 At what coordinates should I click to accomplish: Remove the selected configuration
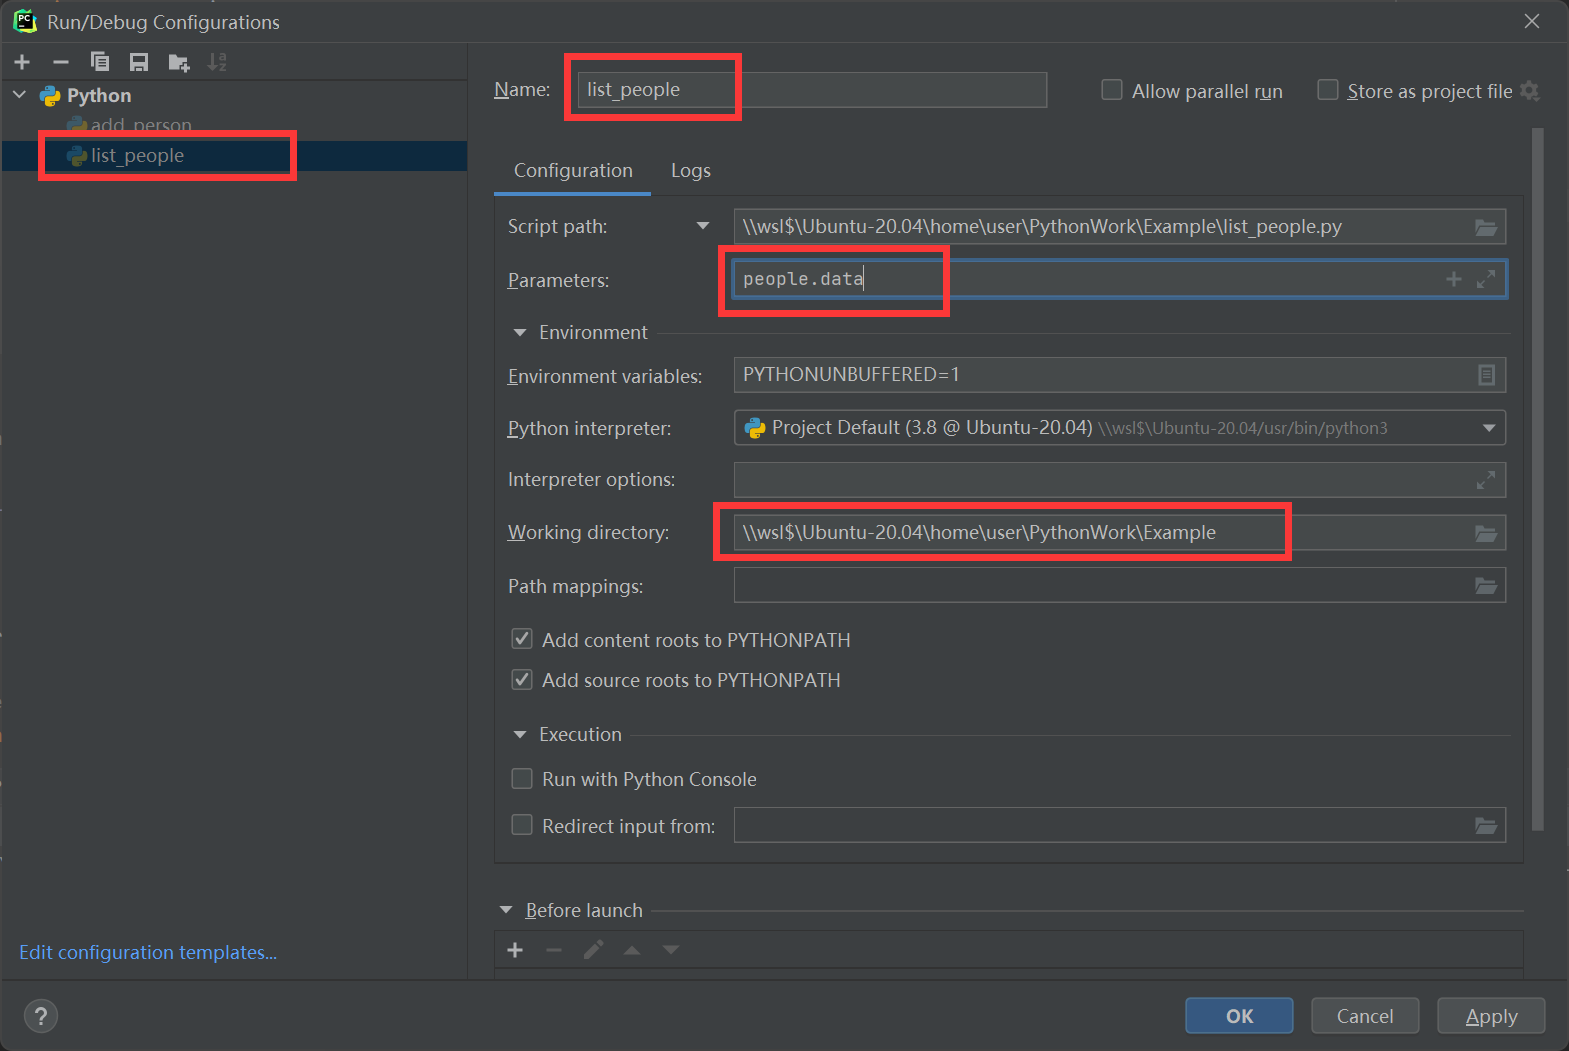61,62
